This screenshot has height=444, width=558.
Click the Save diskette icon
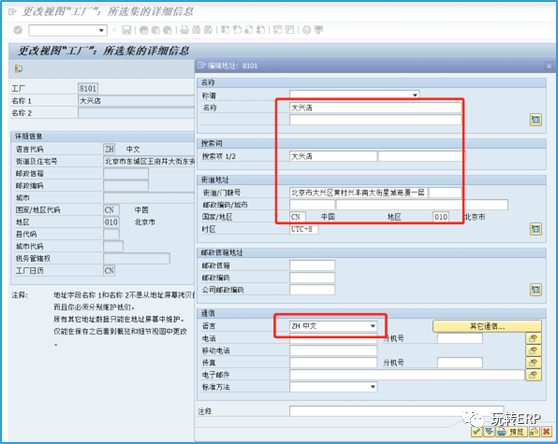point(126,30)
